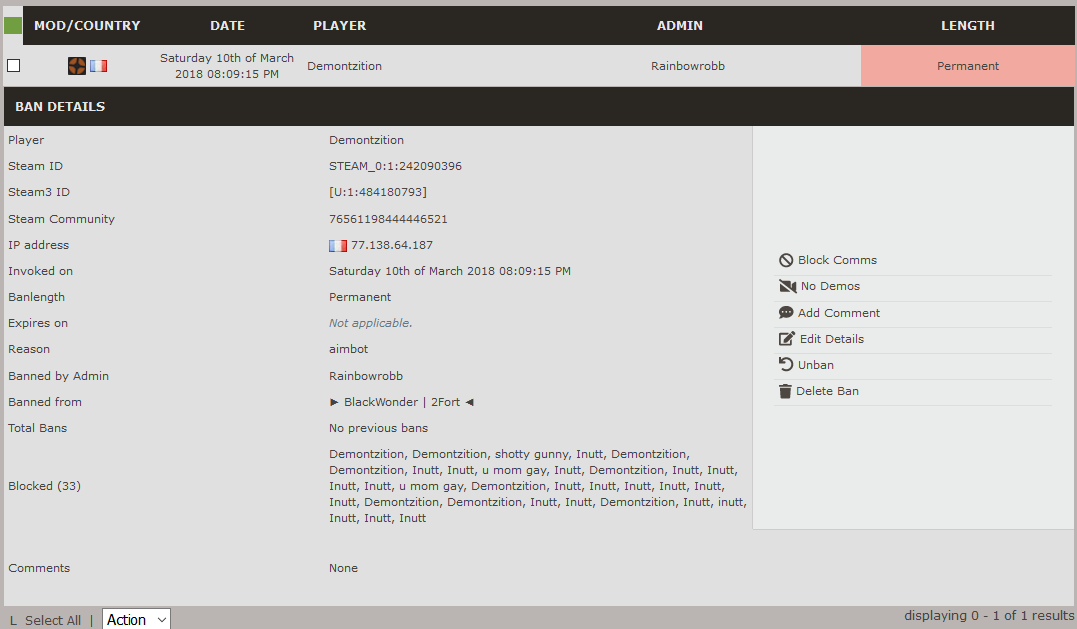Click Banlength value Permanent
The image size is (1077, 629).
360,297
